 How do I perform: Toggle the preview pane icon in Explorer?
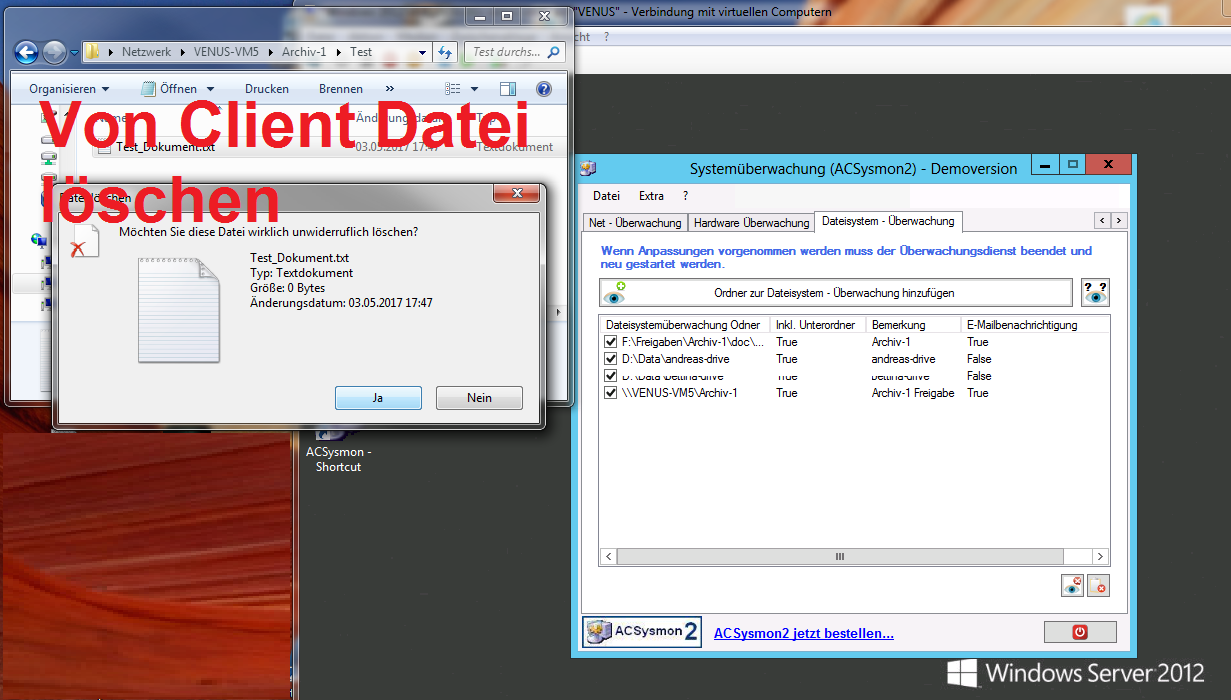tap(507, 89)
